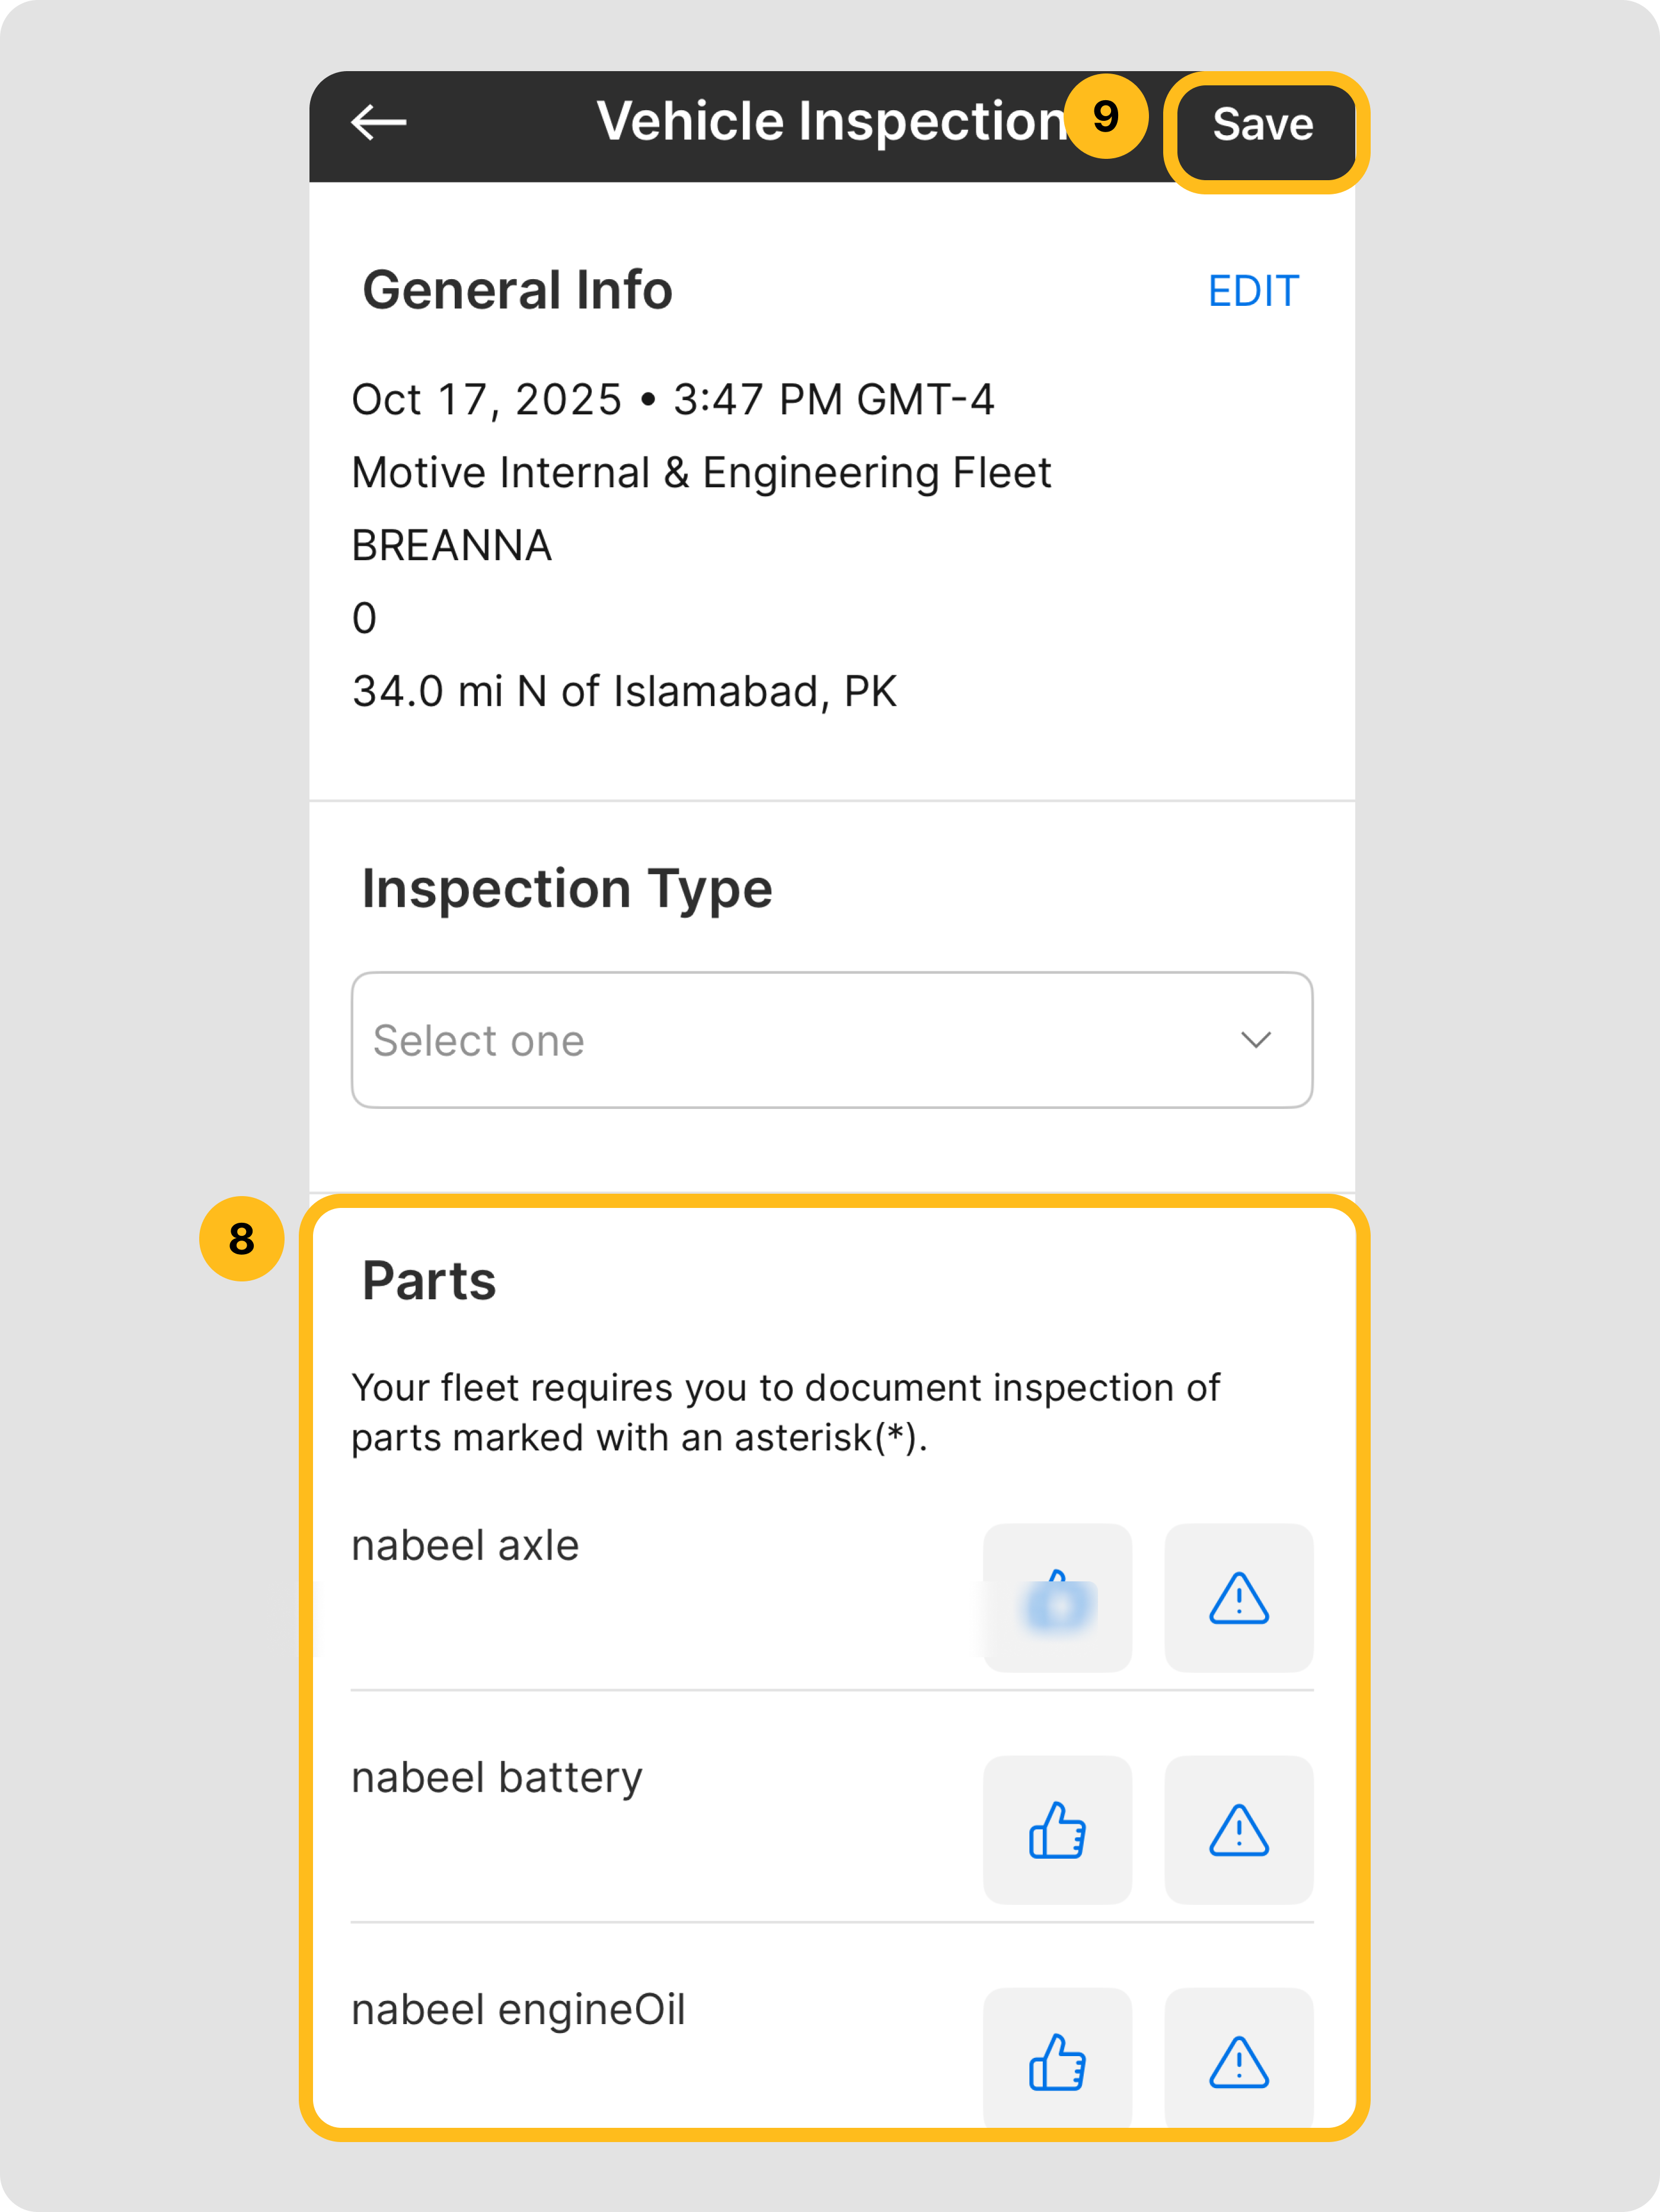
Task: Click the Oct 17, 2025 date line
Action: 672,400
